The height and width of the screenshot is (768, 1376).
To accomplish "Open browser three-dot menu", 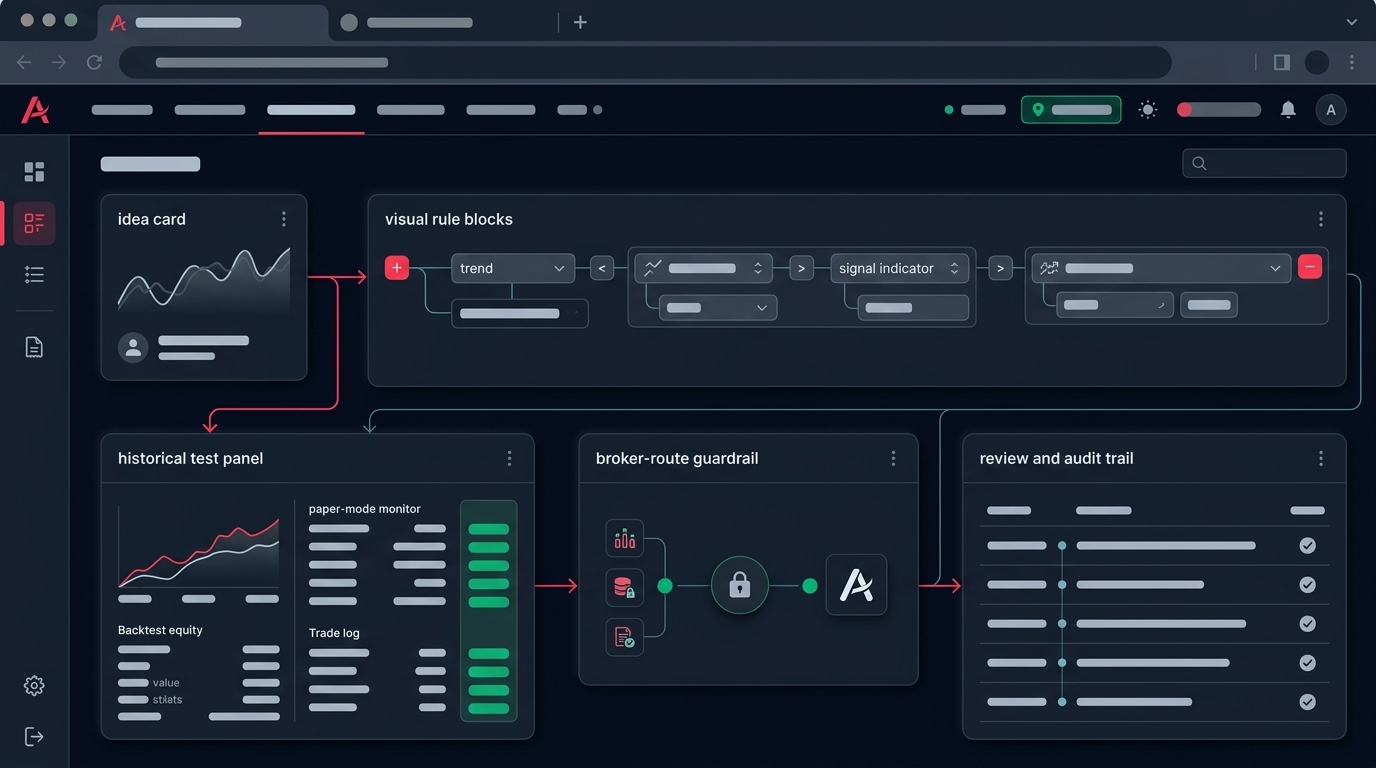I will tap(1352, 62).
